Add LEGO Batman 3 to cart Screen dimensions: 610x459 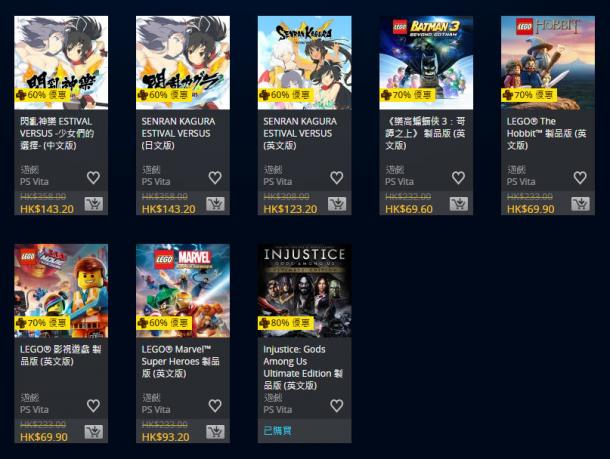point(459,203)
